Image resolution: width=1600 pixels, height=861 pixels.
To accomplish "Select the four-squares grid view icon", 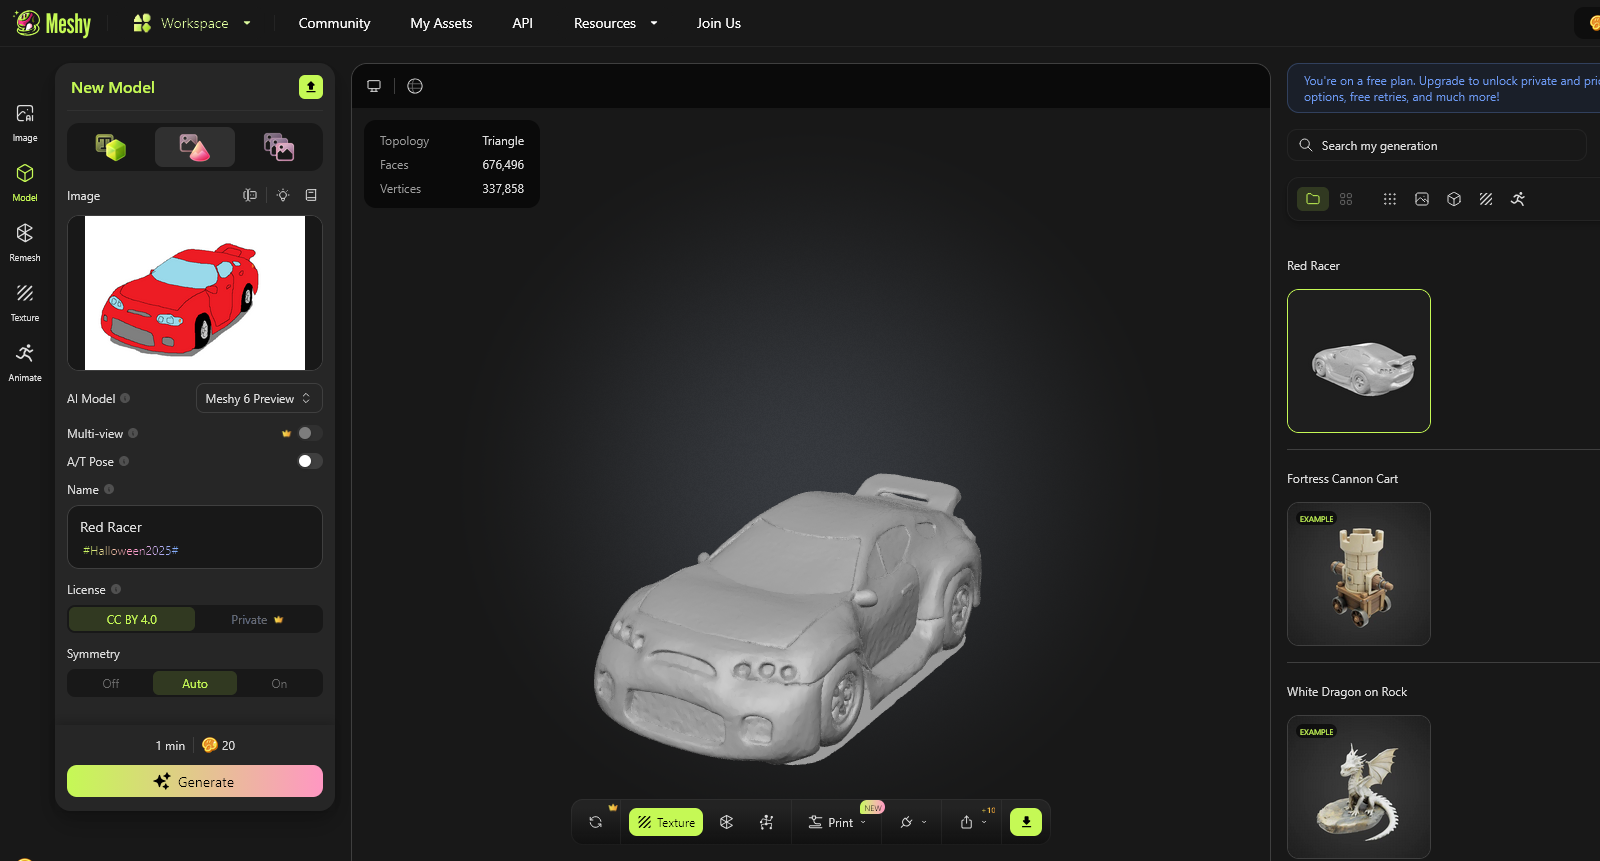I will 1346,199.
